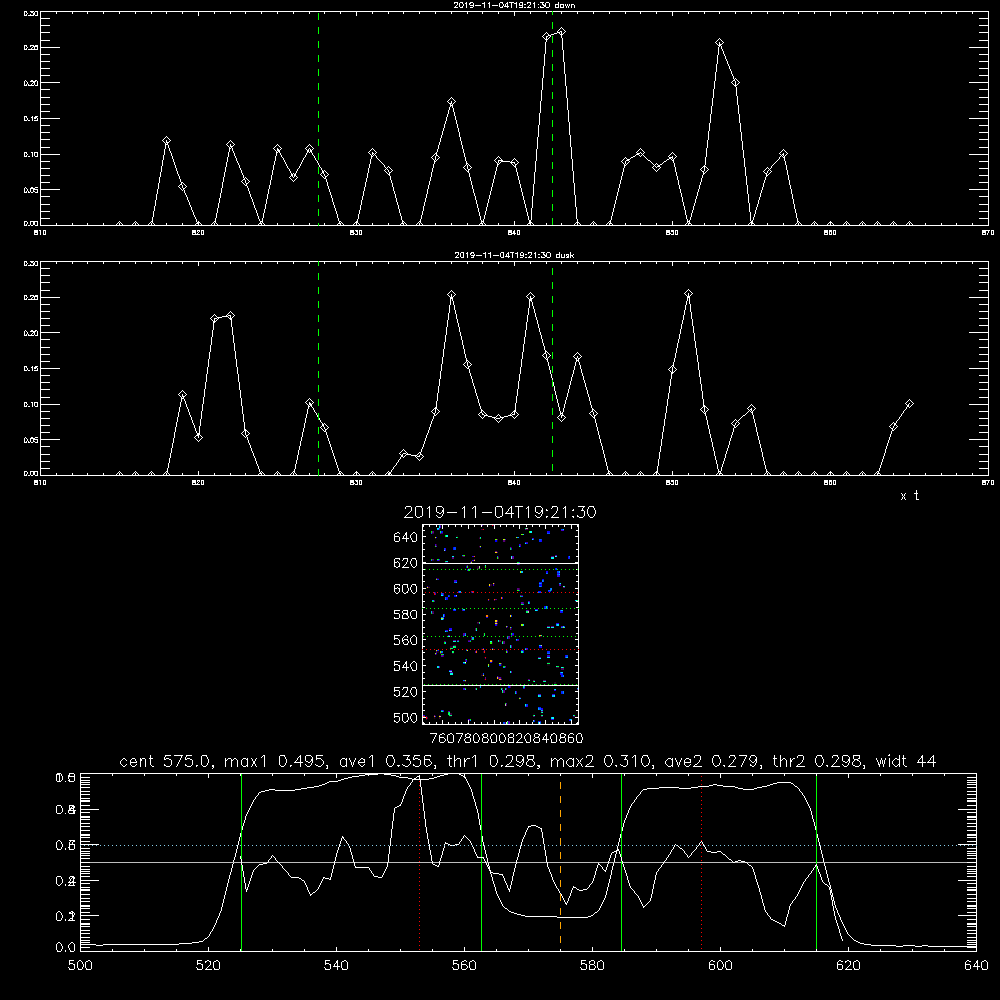
Task: Select y-axis label 620 beside color image
Action: [x=406, y=563]
